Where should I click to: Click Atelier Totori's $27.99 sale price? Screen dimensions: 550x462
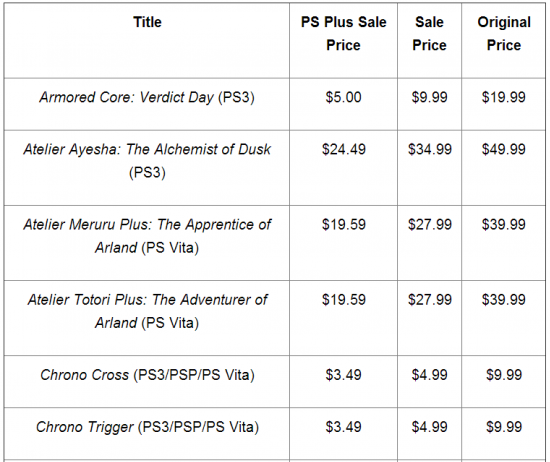pos(430,300)
